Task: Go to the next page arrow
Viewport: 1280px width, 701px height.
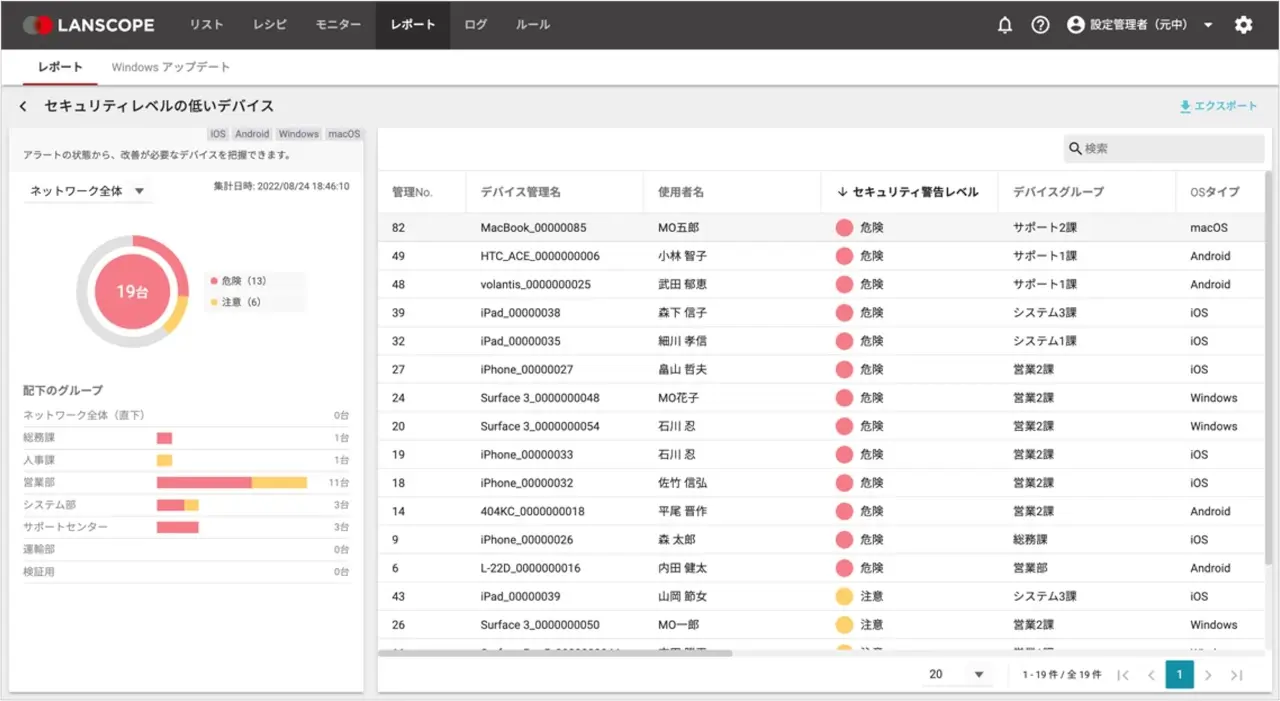Action: [x=1208, y=675]
